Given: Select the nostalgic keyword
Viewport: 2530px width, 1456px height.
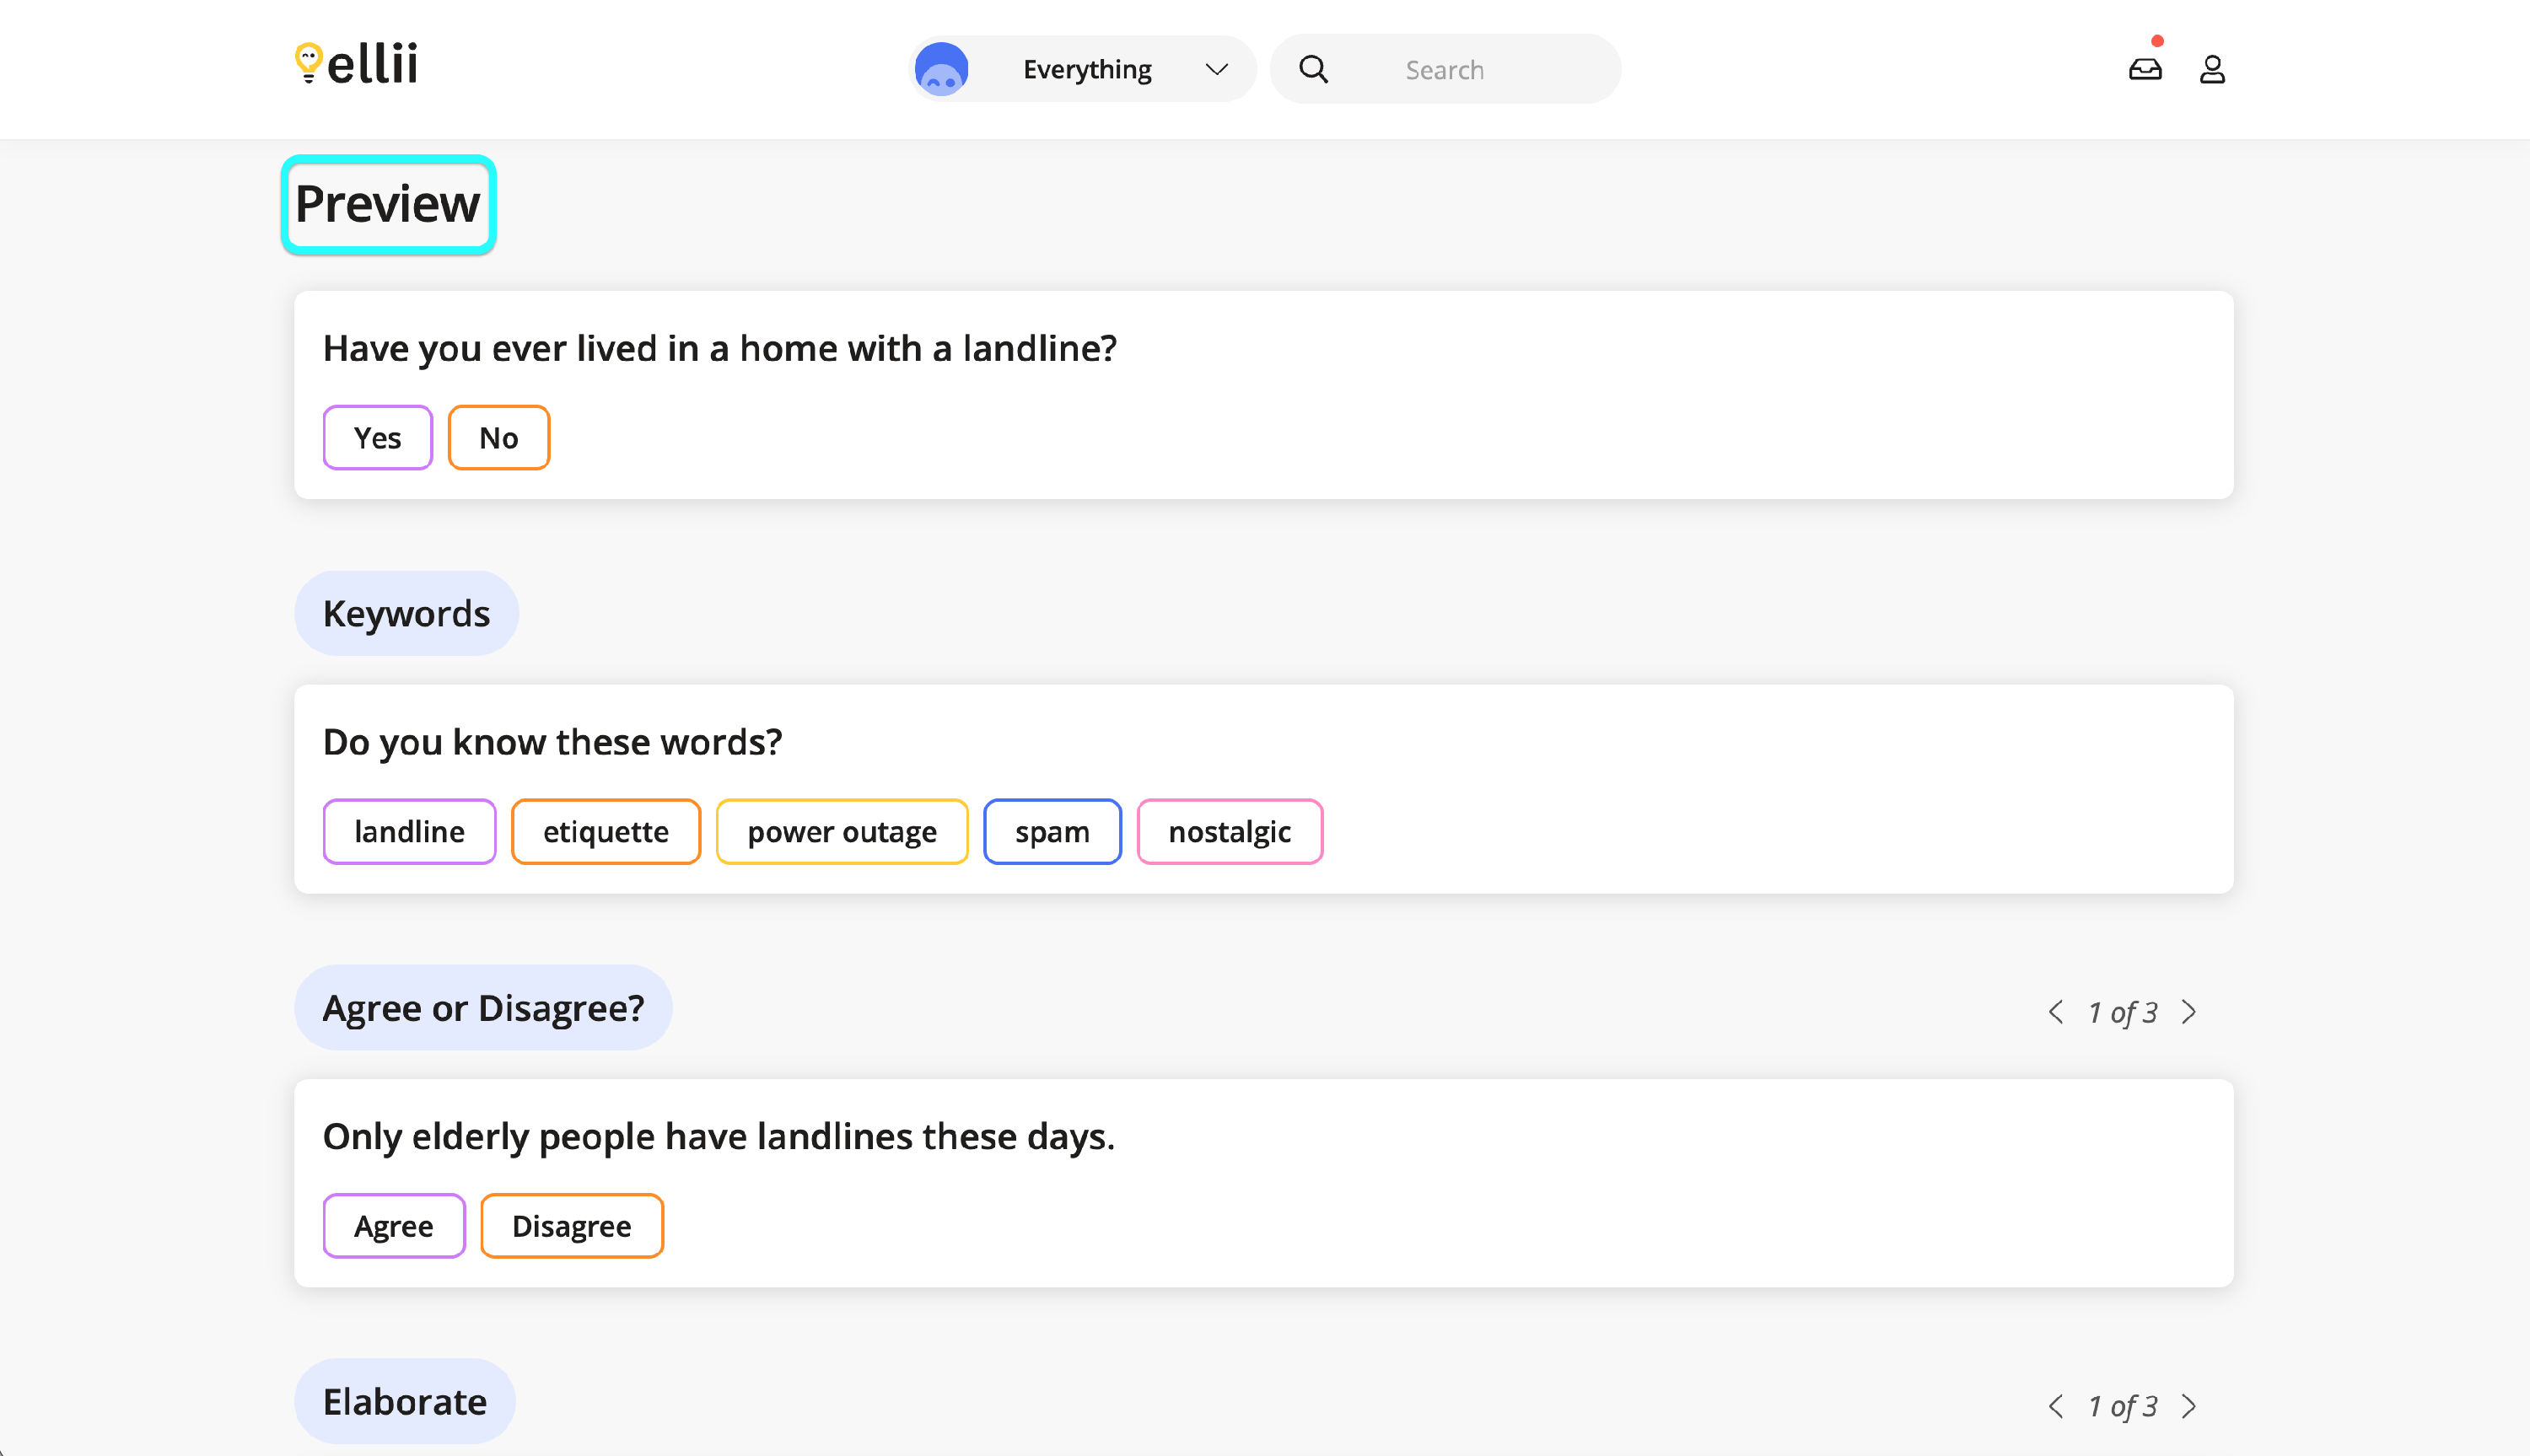Looking at the screenshot, I should 1229,831.
